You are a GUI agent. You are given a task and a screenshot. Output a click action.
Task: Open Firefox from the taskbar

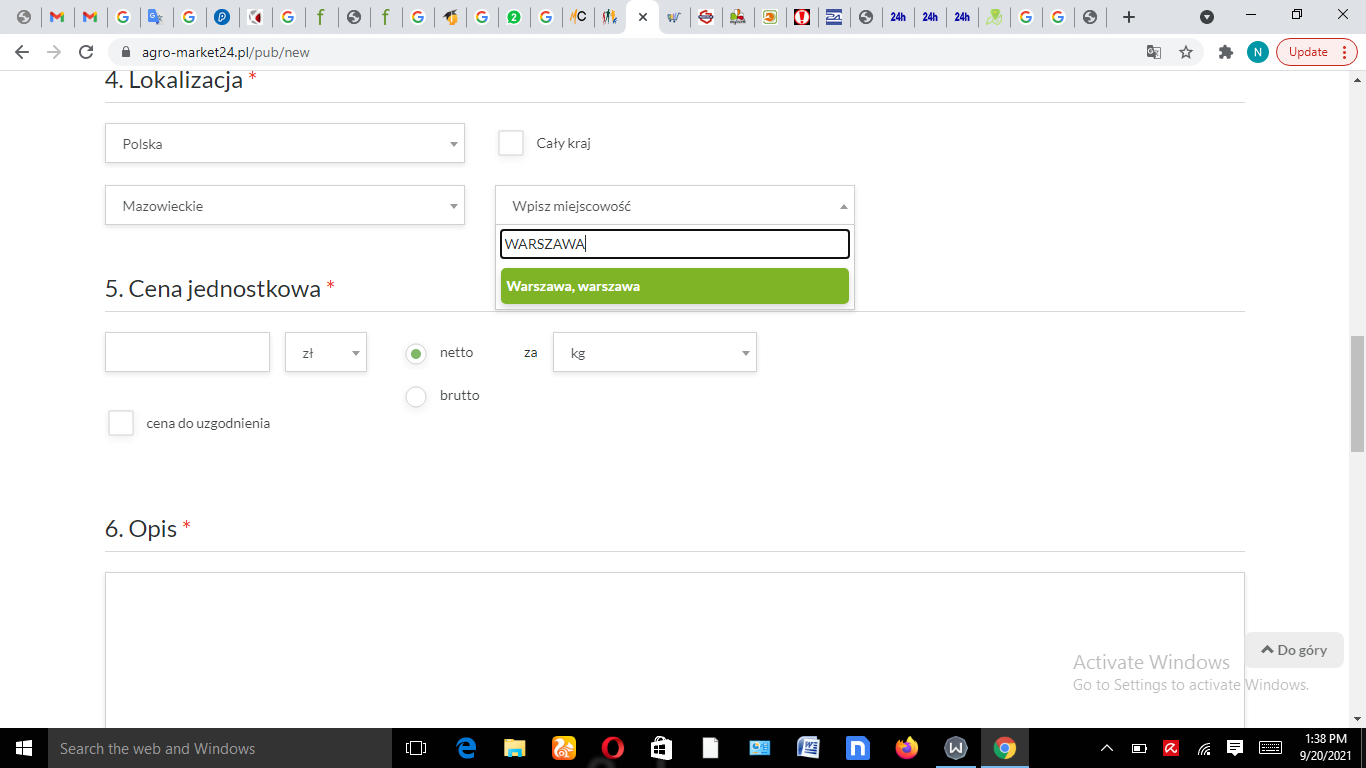point(907,748)
